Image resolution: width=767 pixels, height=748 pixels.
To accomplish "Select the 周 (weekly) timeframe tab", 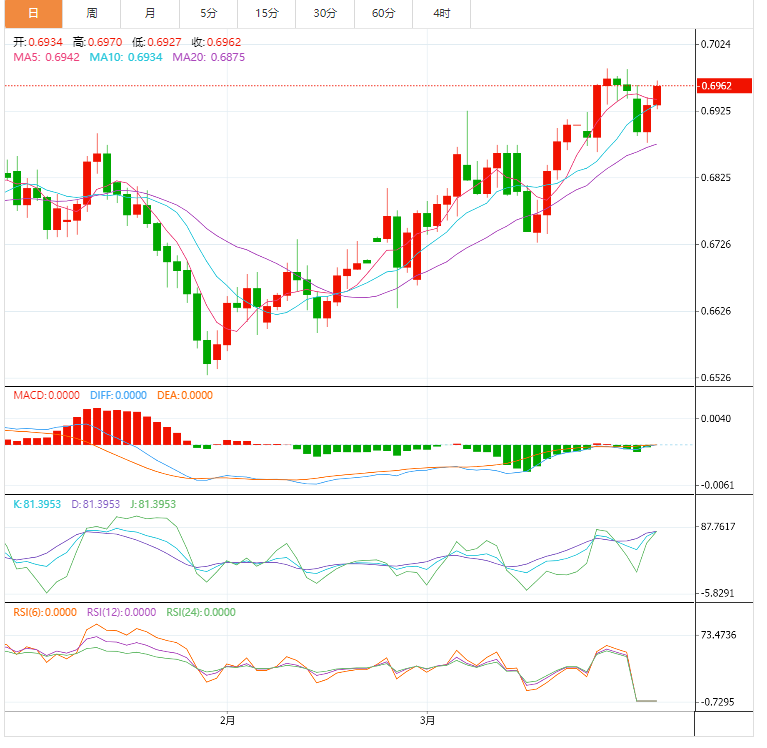I will [x=92, y=14].
